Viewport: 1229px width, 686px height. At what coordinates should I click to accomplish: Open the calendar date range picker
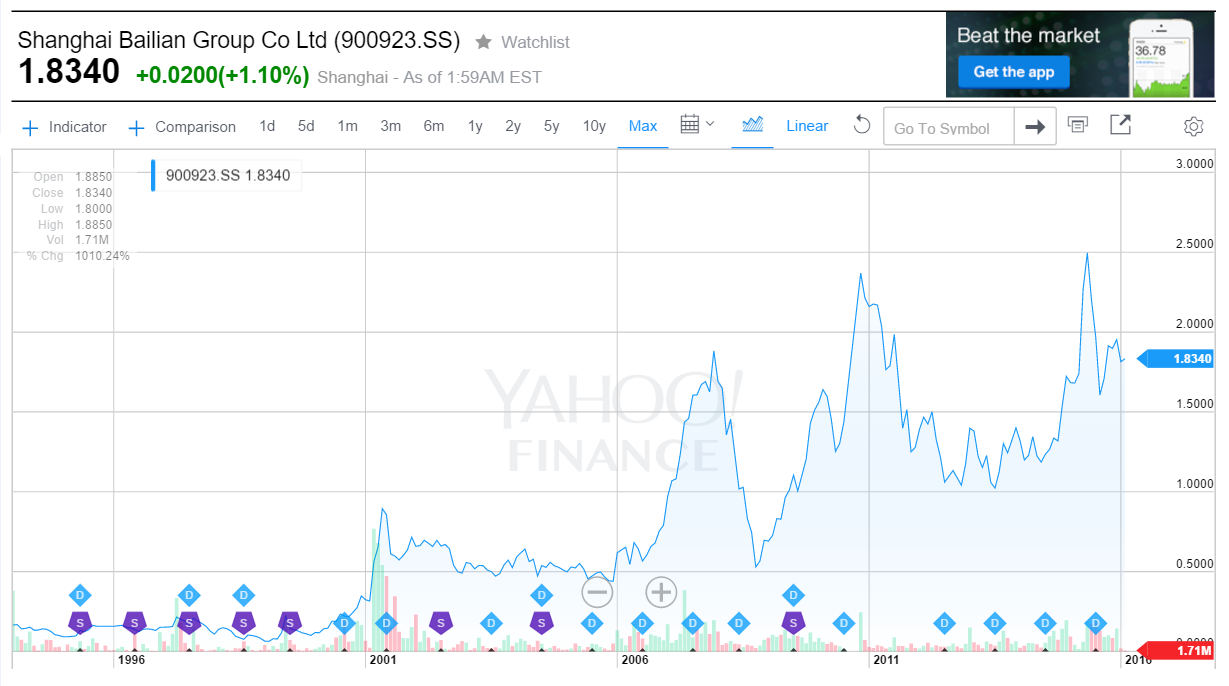pyautogui.click(x=697, y=125)
